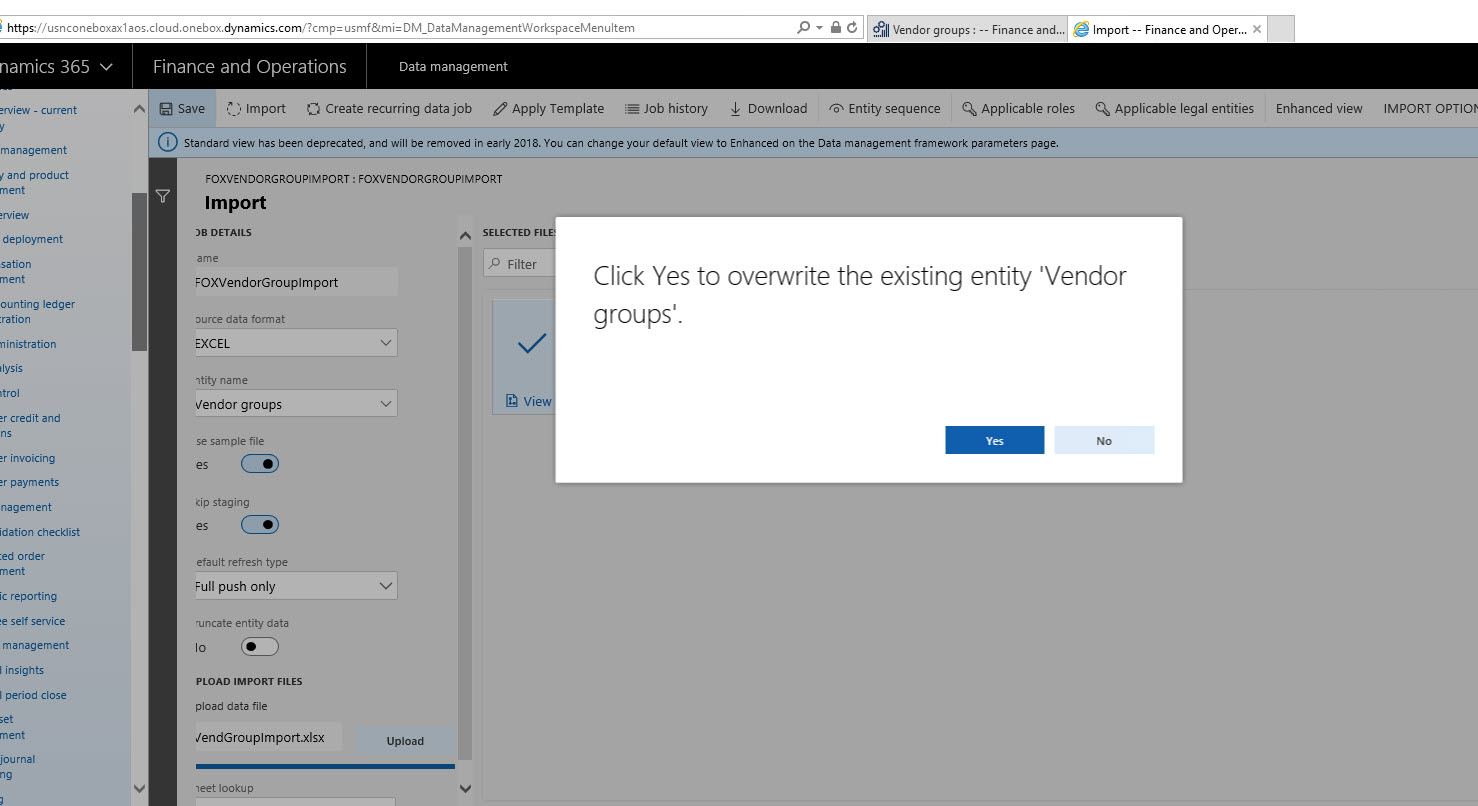Expand the Entity name dropdown
1478x806 pixels.
[383, 403]
